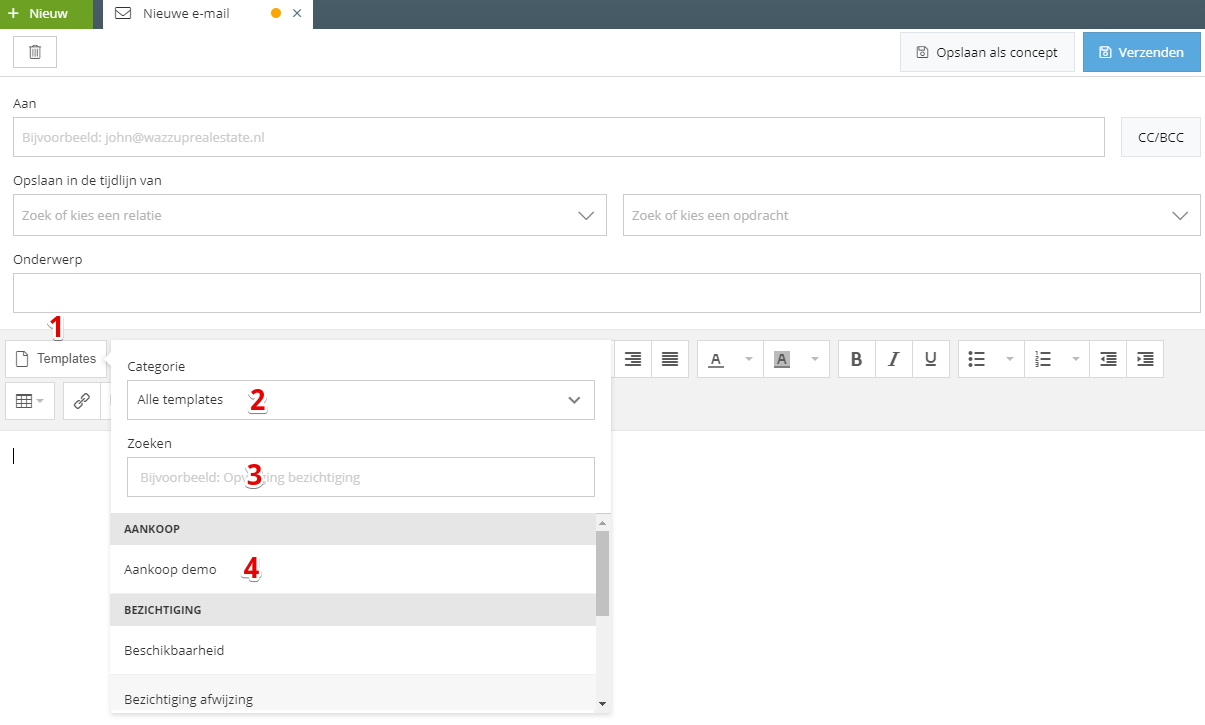Viewport: 1205px width, 725px height.
Task: Open the Templates button
Action: coord(57,358)
